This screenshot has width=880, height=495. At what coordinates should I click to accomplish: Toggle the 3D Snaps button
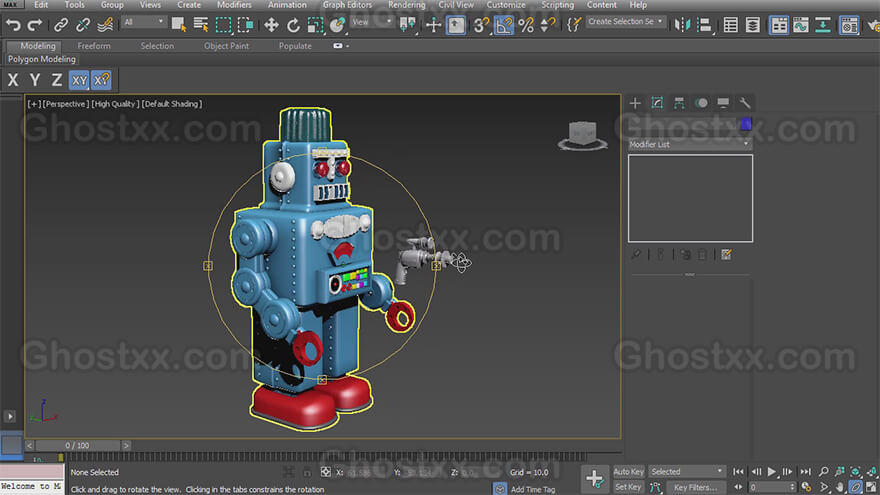pyautogui.click(x=481, y=25)
